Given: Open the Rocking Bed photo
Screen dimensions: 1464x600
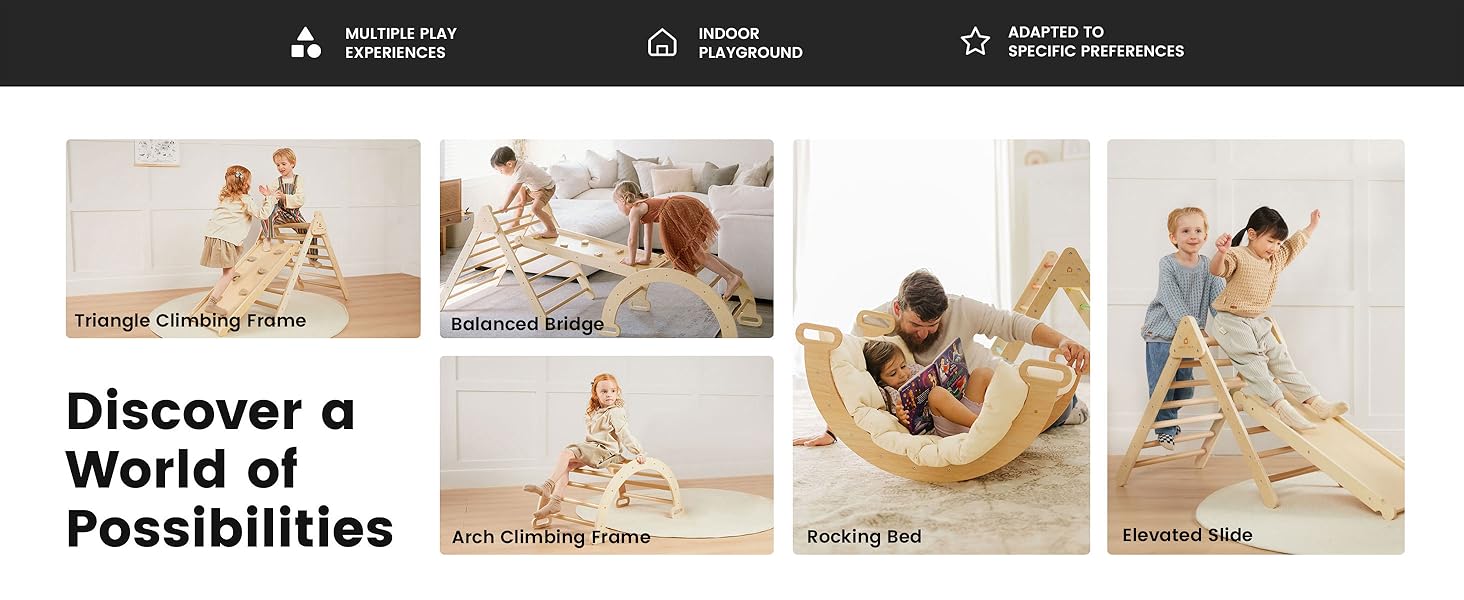Looking at the screenshot, I should pos(941,346).
